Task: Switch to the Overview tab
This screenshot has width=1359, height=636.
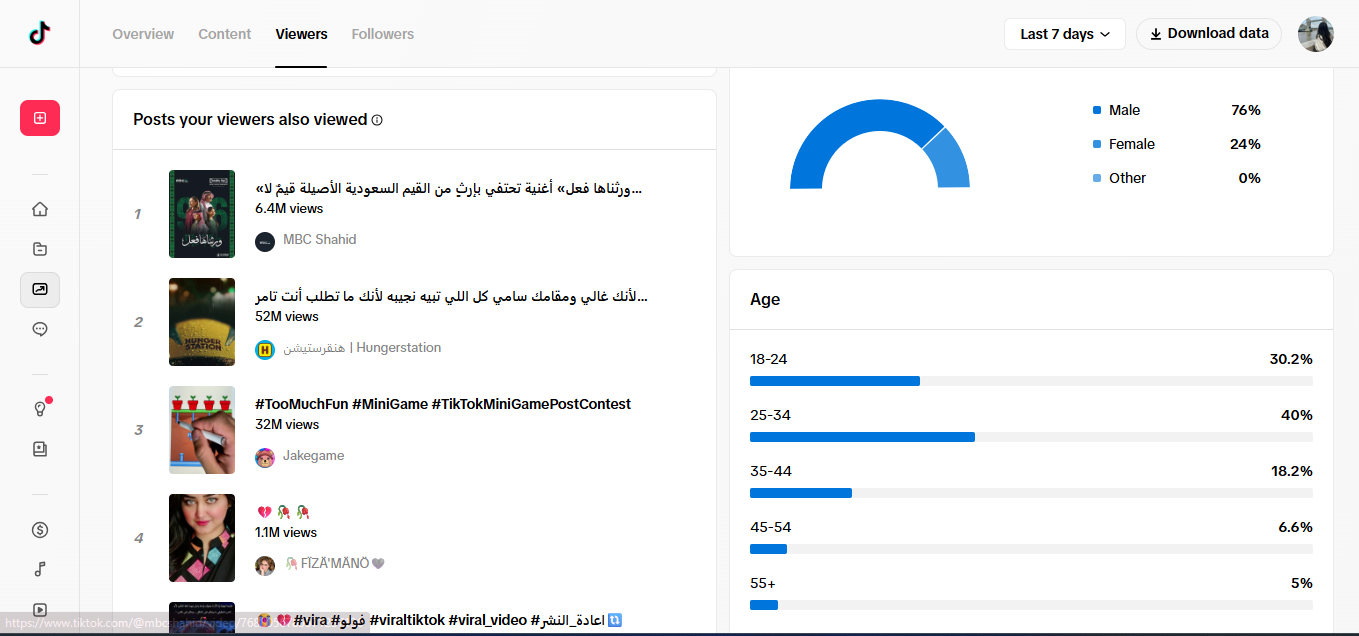Action: coord(143,34)
